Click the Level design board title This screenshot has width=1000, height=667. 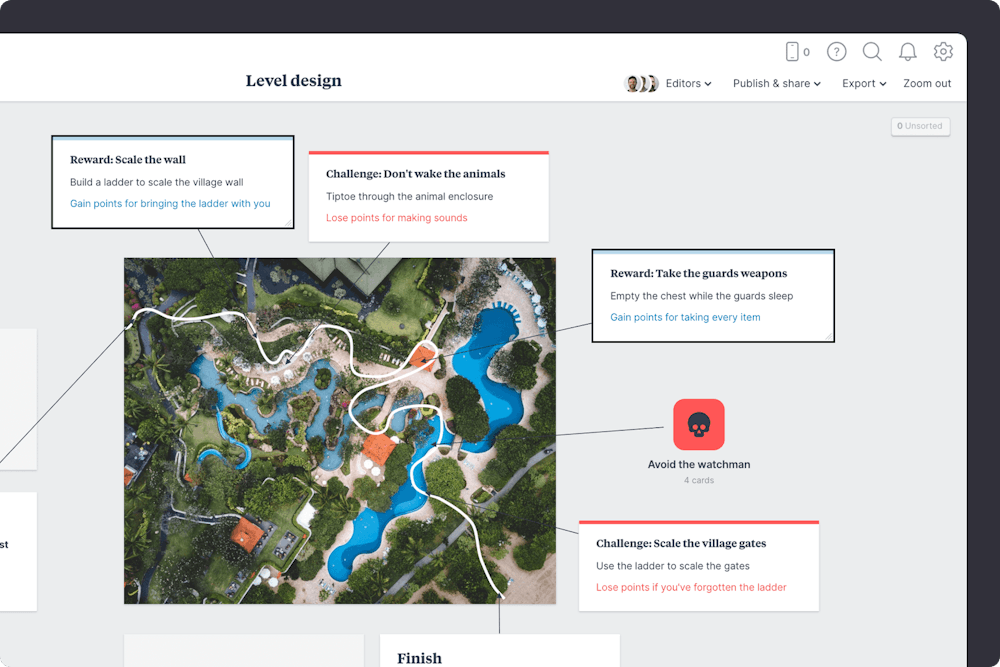point(294,81)
